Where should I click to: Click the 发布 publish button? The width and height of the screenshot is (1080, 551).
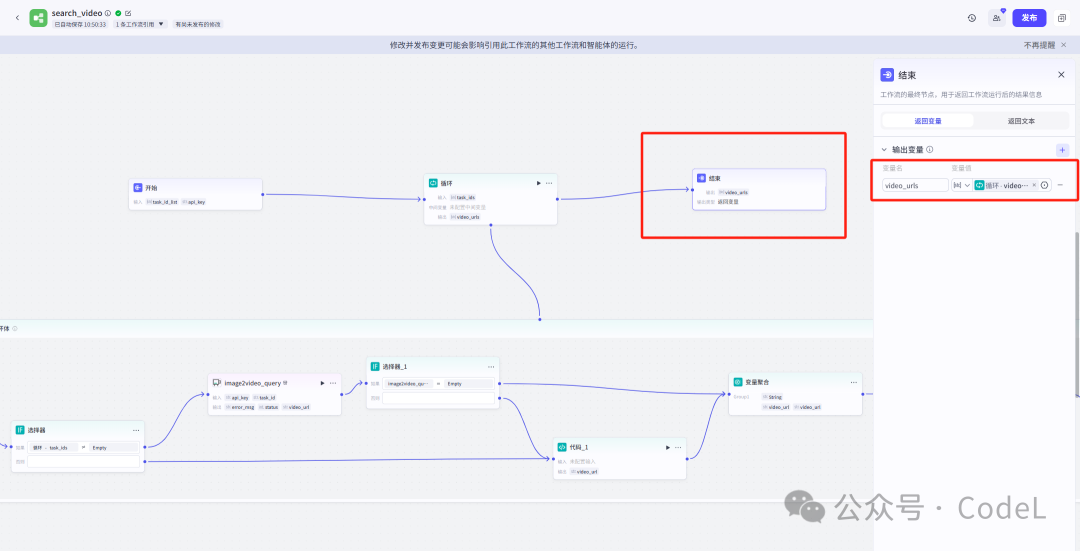coord(1029,18)
